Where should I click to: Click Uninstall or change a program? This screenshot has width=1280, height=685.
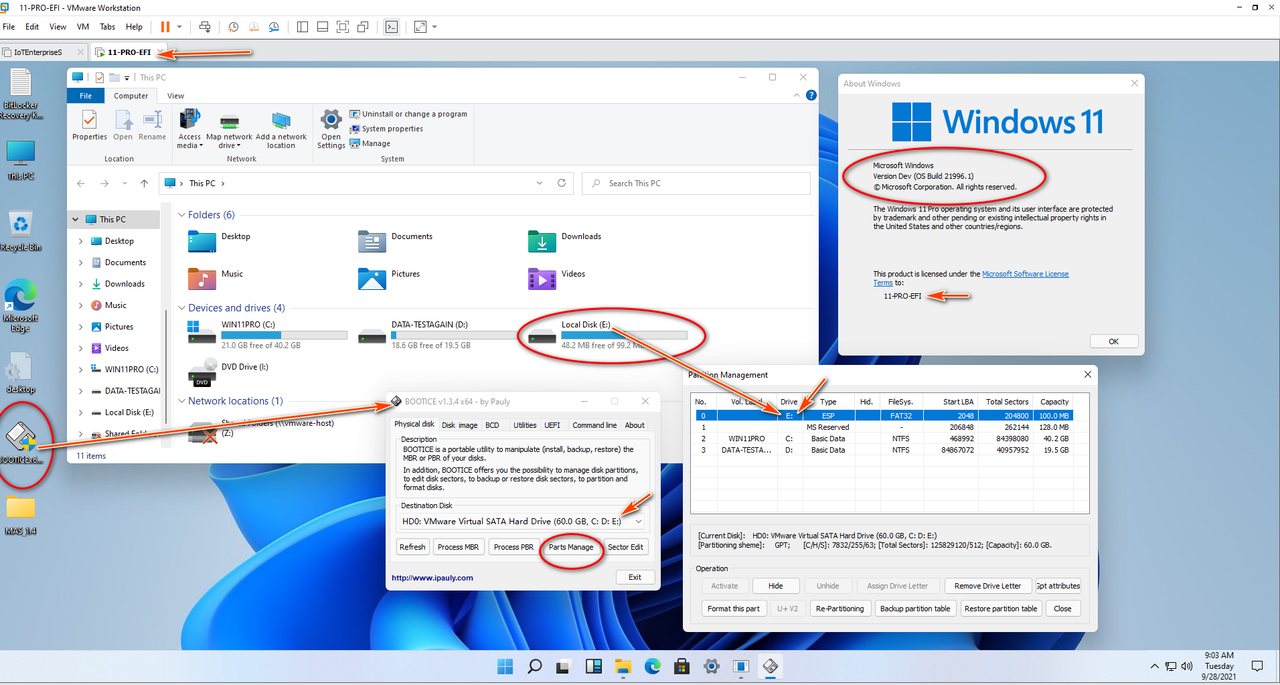coord(408,114)
